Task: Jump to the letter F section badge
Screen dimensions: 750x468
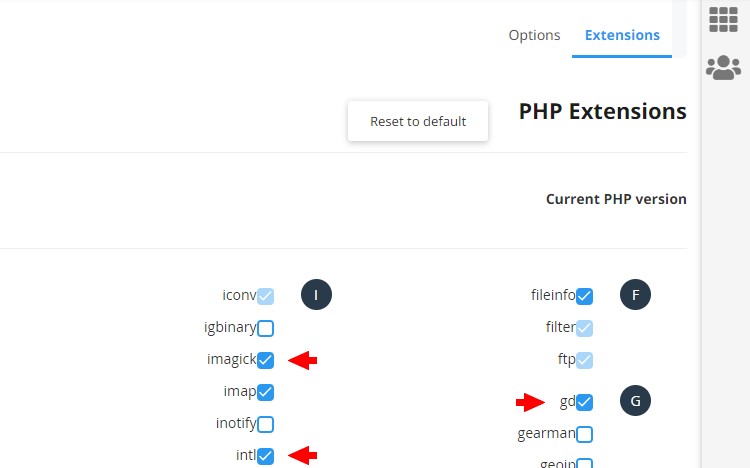Action: (x=635, y=295)
